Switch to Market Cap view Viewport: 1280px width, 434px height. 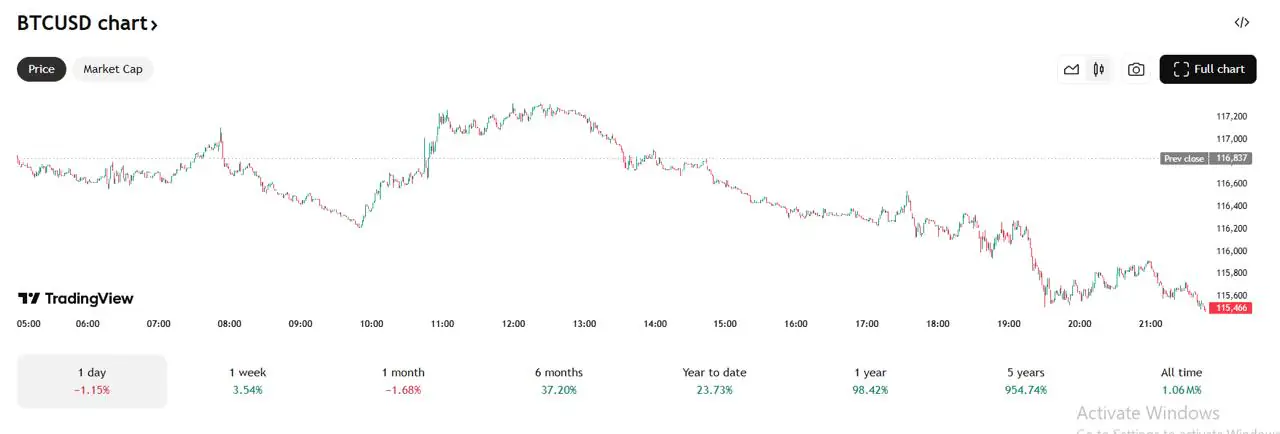(x=113, y=69)
